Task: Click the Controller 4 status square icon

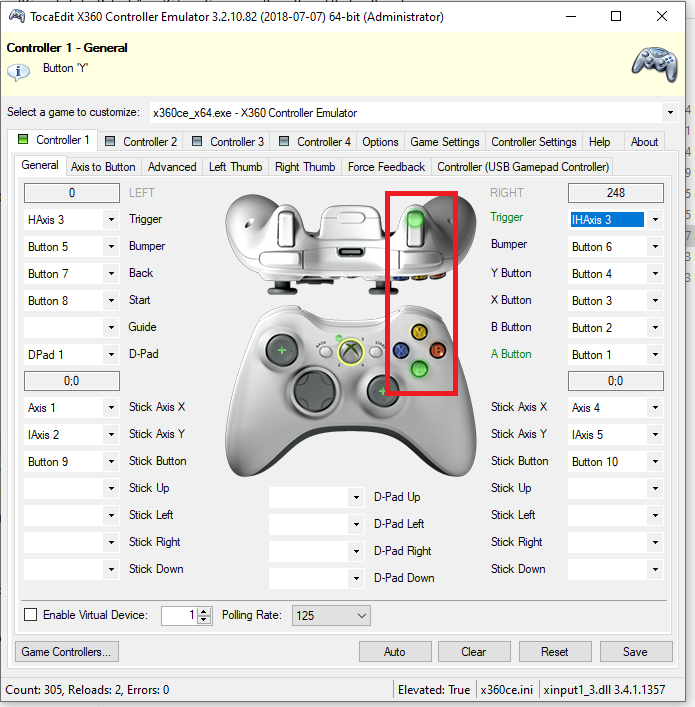Action: (284, 141)
